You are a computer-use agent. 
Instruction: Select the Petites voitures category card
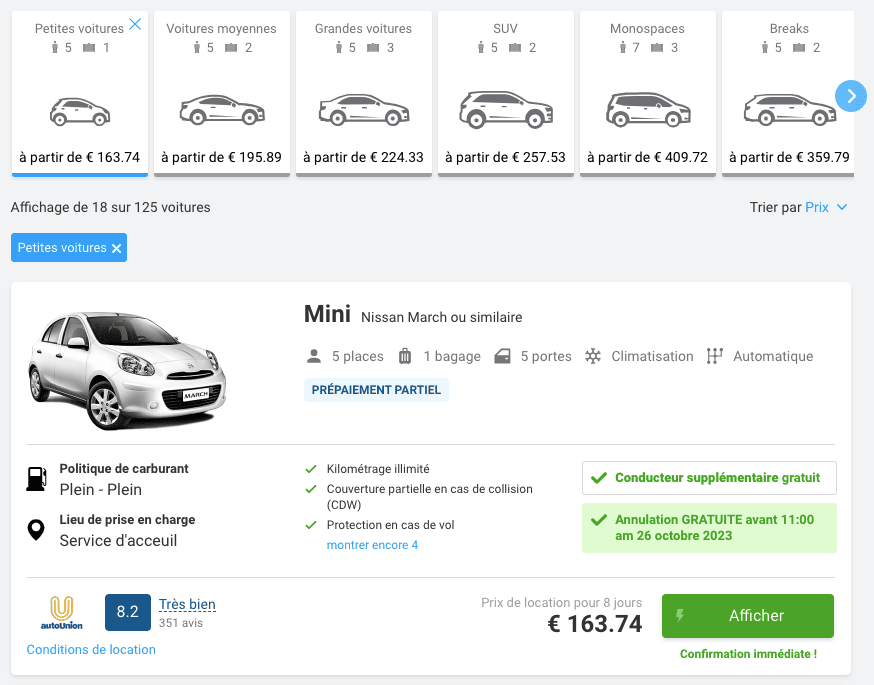[x=80, y=93]
